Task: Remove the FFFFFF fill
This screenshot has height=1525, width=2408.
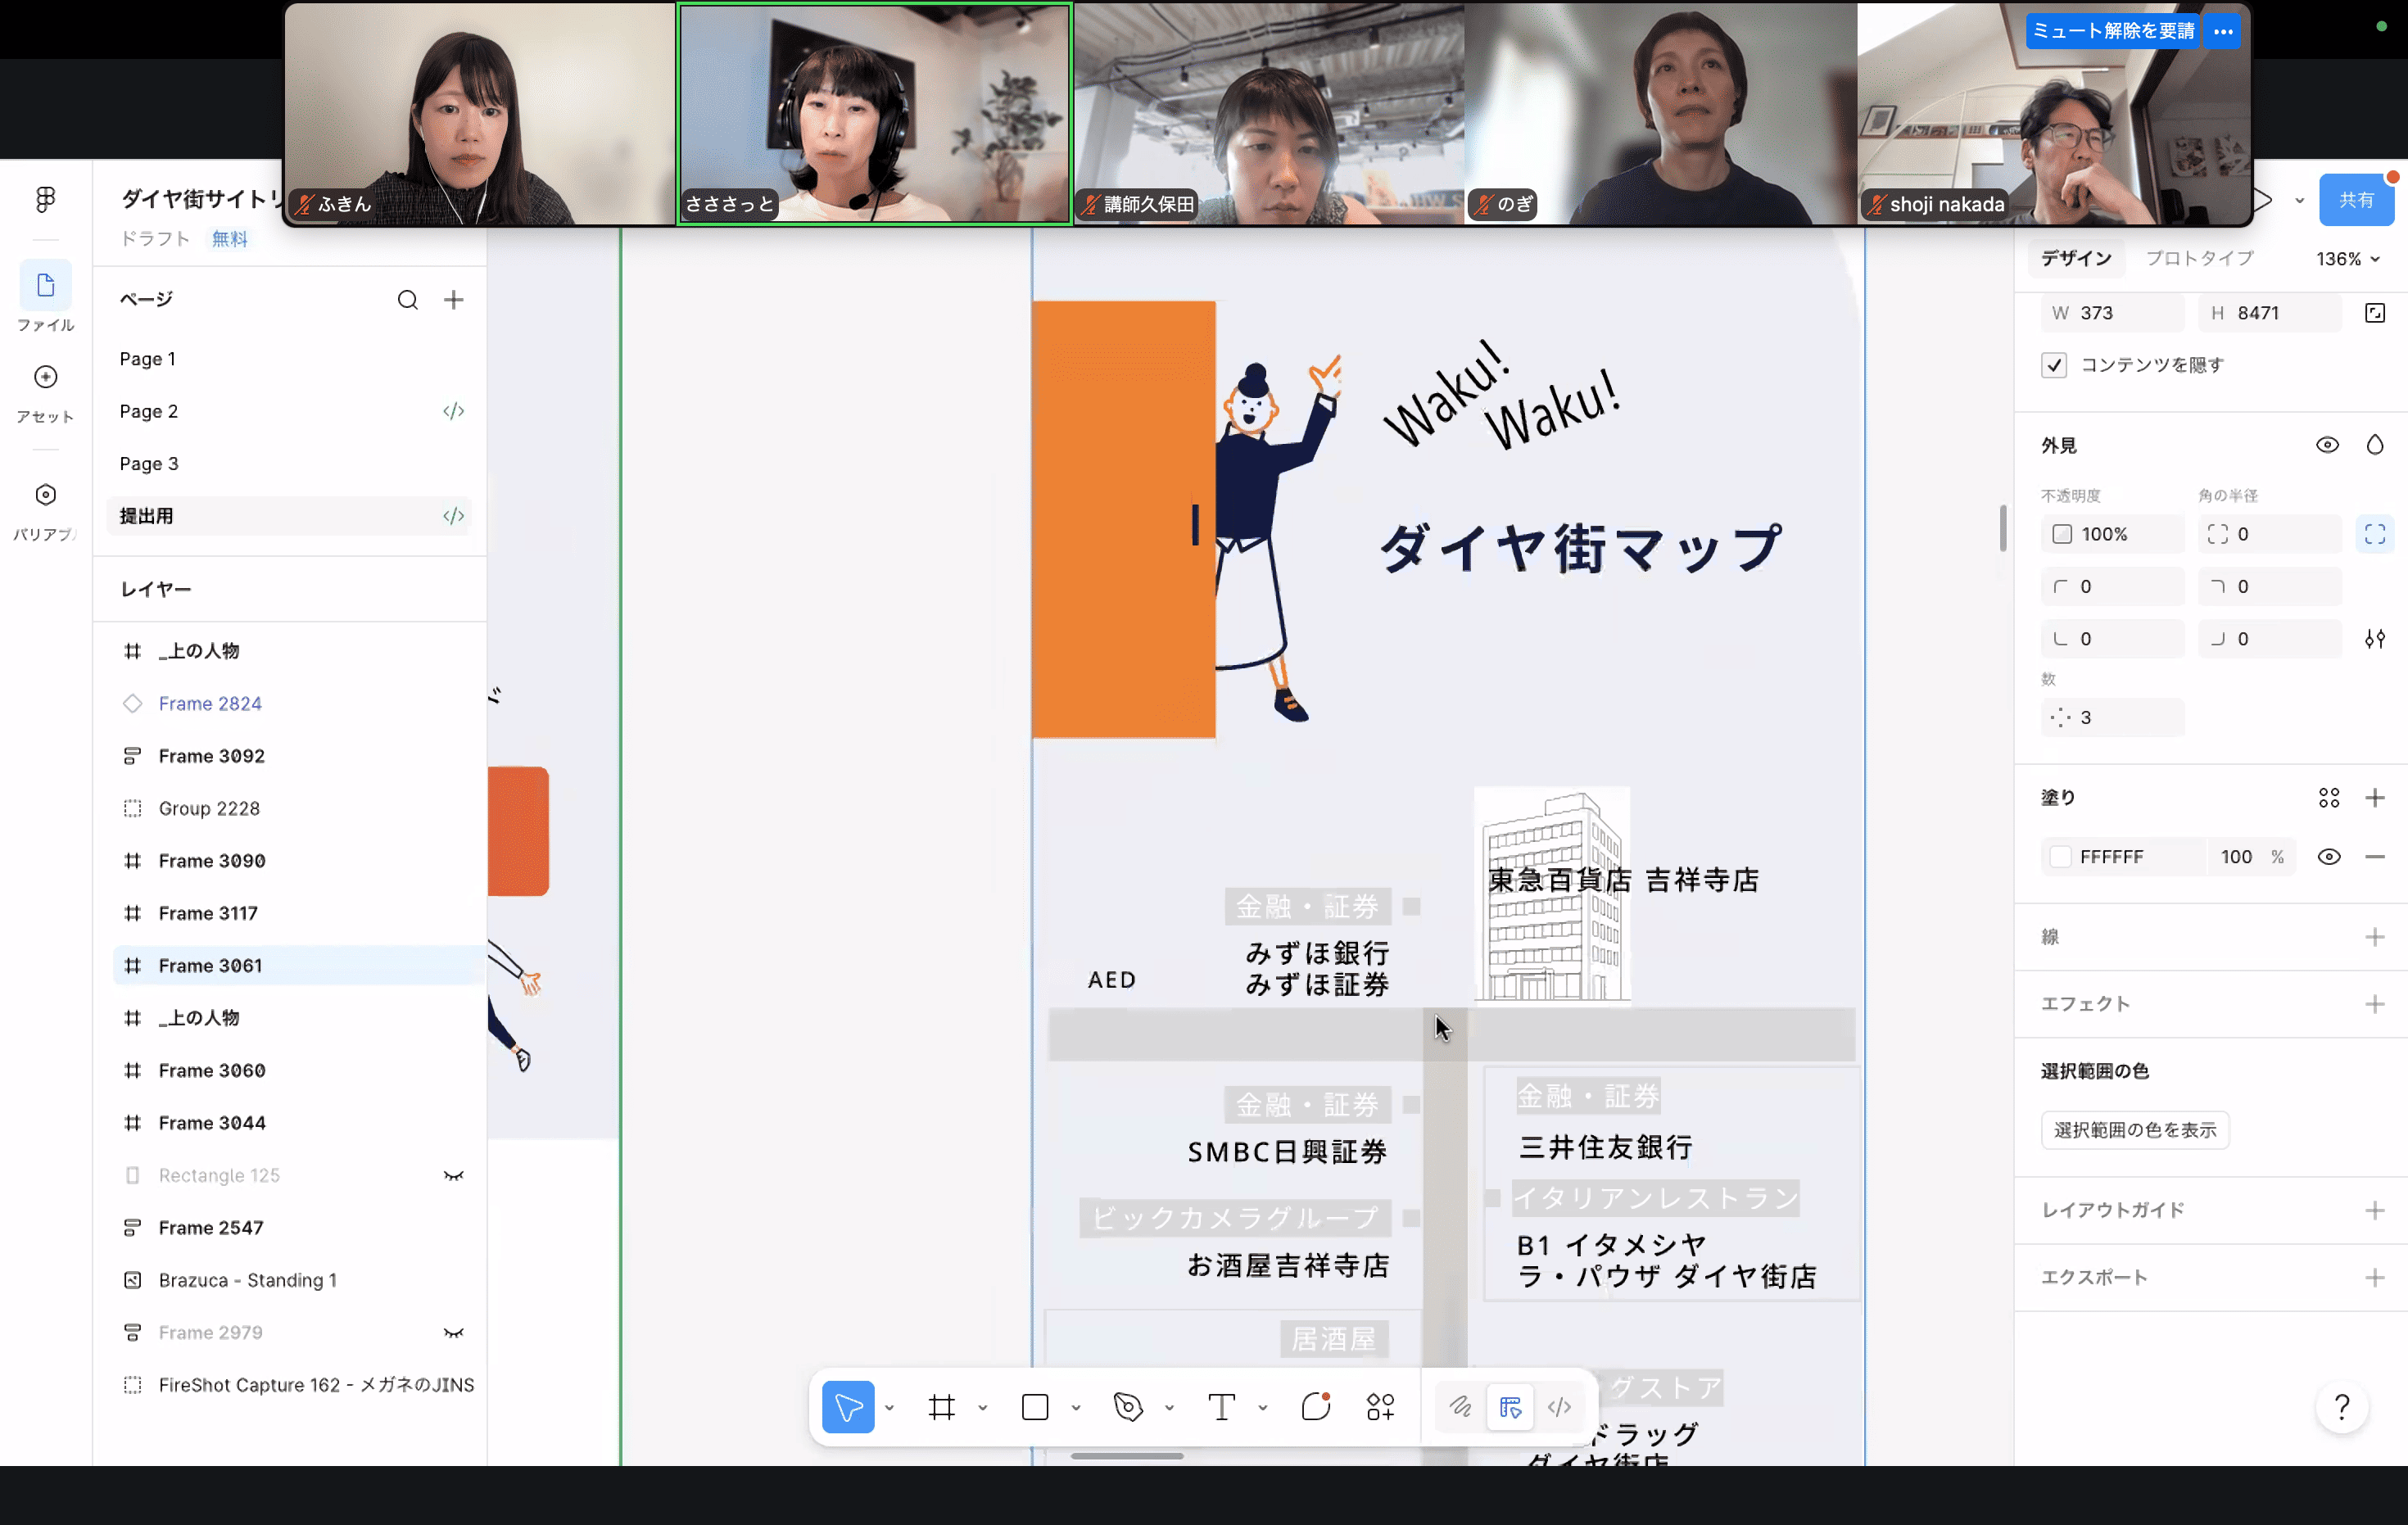Action: pyautogui.click(x=2375, y=857)
